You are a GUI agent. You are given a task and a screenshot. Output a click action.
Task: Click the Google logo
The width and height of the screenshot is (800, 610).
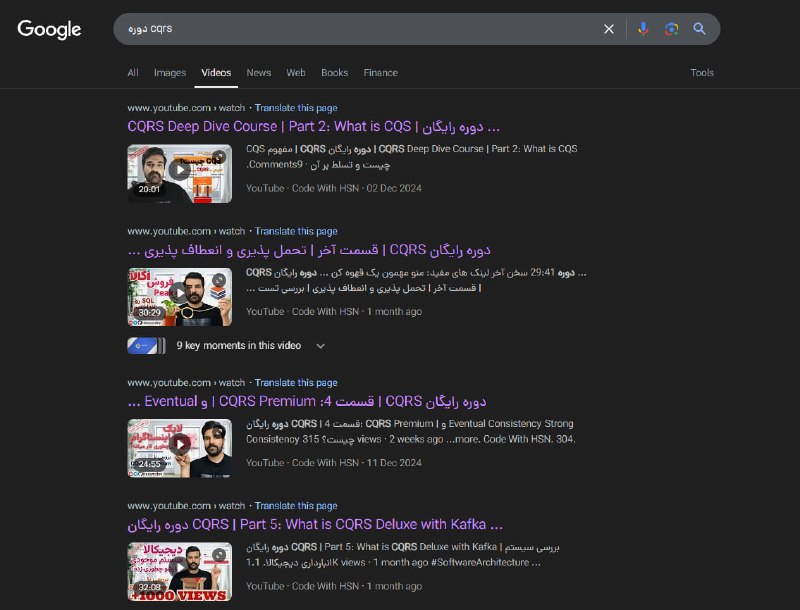(49, 30)
